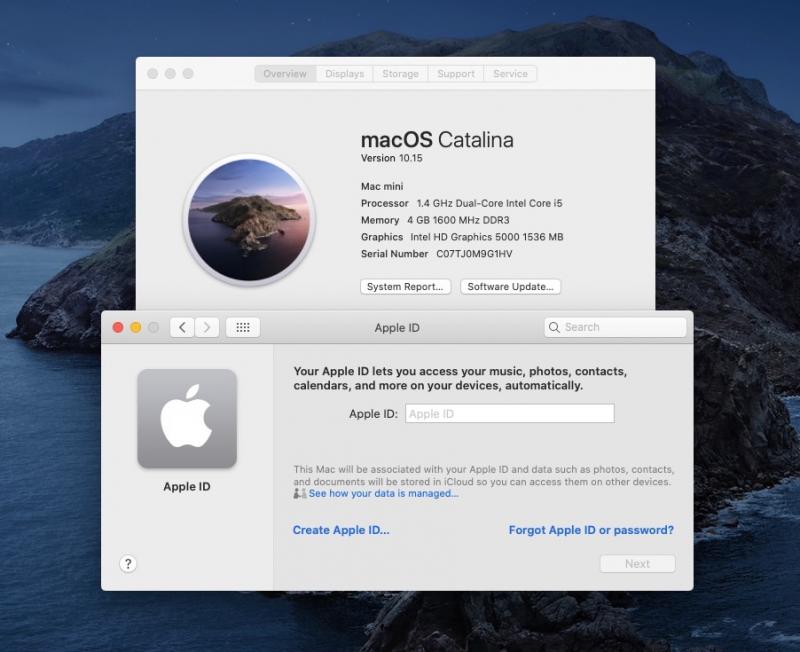Minimize the Apple ID window with yellow button
The image size is (800, 652).
pos(136,328)
